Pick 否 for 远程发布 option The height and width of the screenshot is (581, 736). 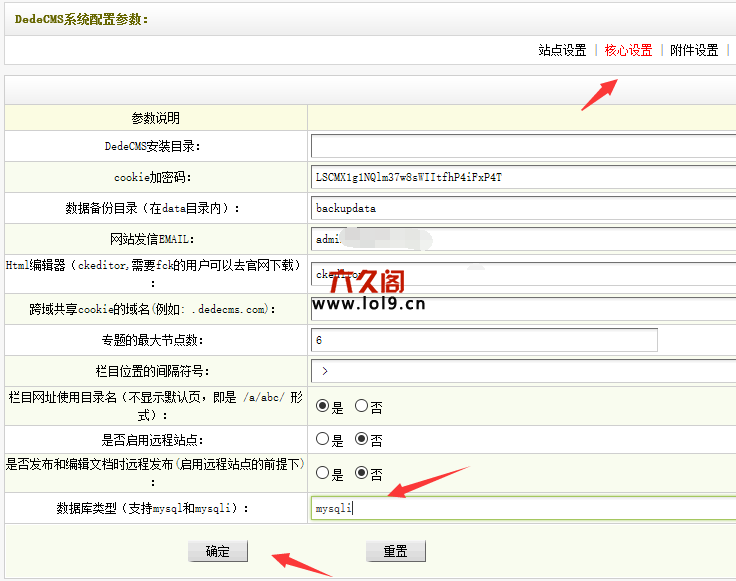pos(362,473)
